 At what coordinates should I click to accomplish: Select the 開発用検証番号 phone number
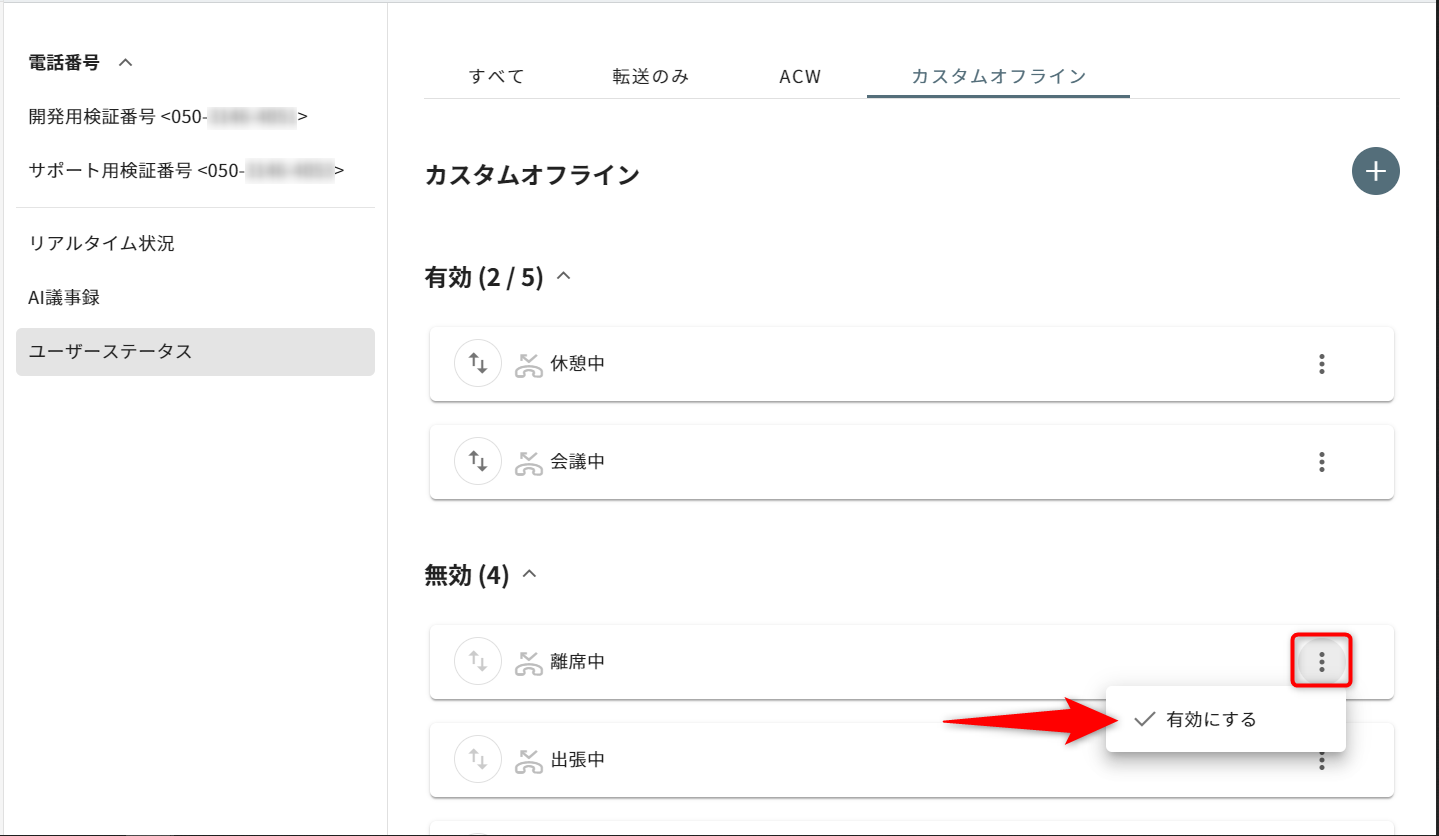168,117
